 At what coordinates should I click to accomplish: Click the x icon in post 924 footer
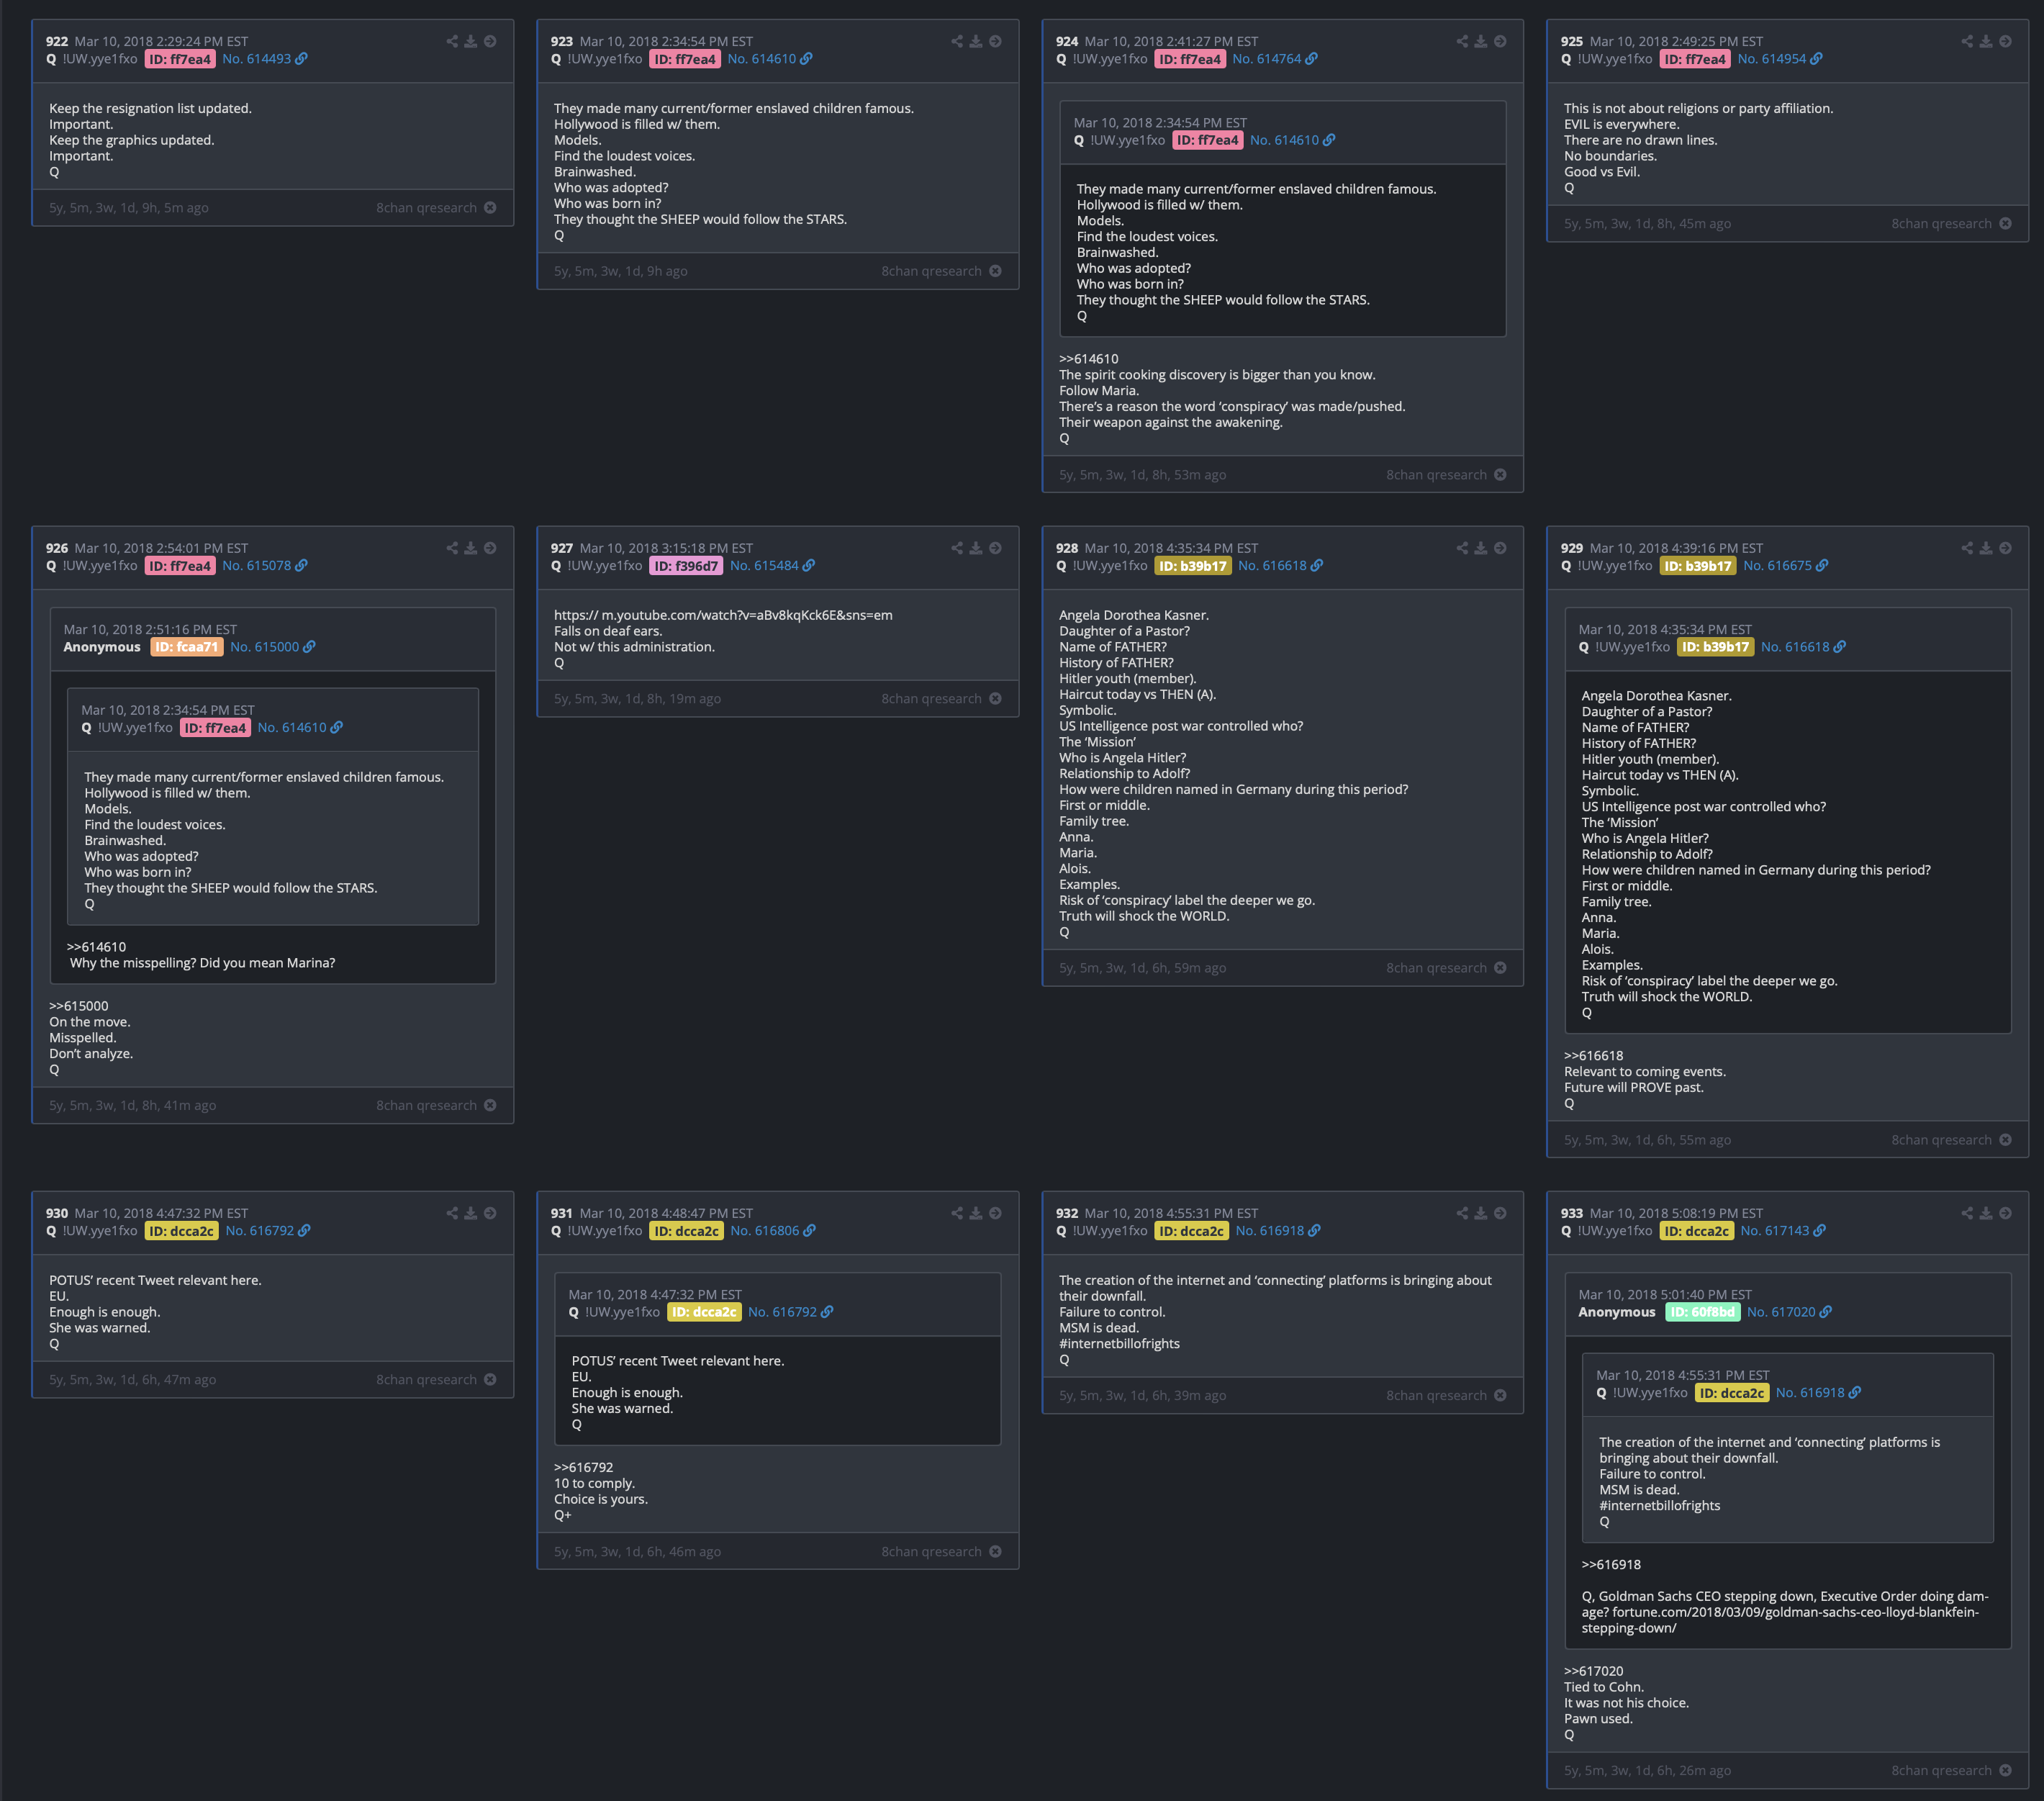(1500, 475)
